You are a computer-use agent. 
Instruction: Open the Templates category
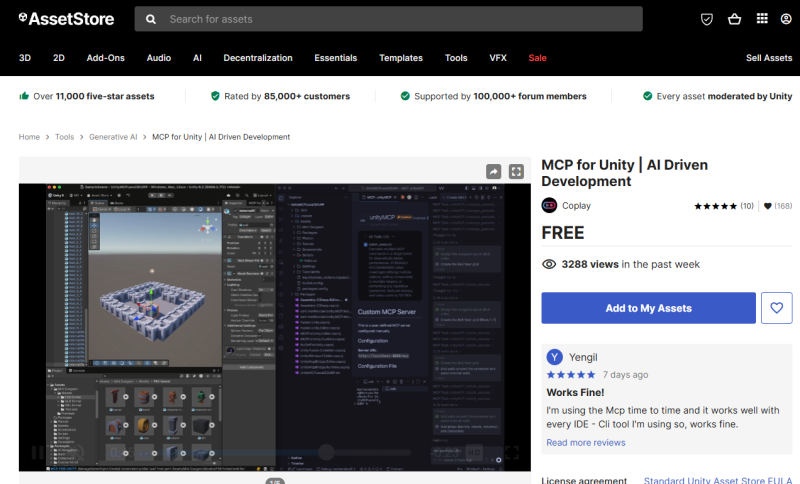(x=401, y=58)
